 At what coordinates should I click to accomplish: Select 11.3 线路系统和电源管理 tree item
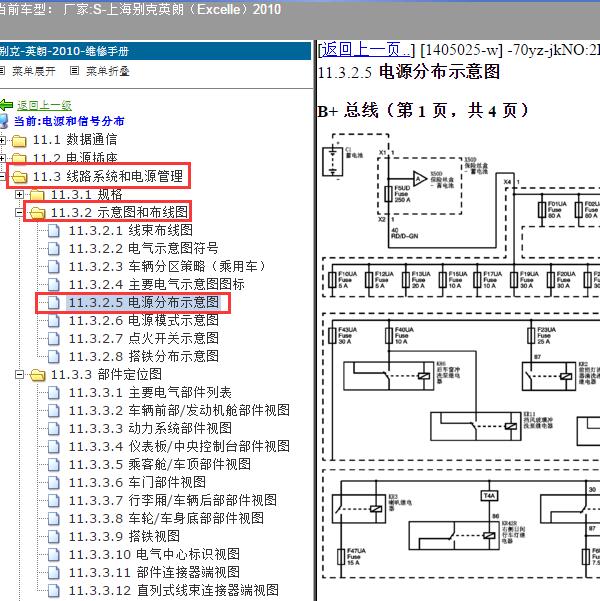pyautogui.click(x=108, y=176)
